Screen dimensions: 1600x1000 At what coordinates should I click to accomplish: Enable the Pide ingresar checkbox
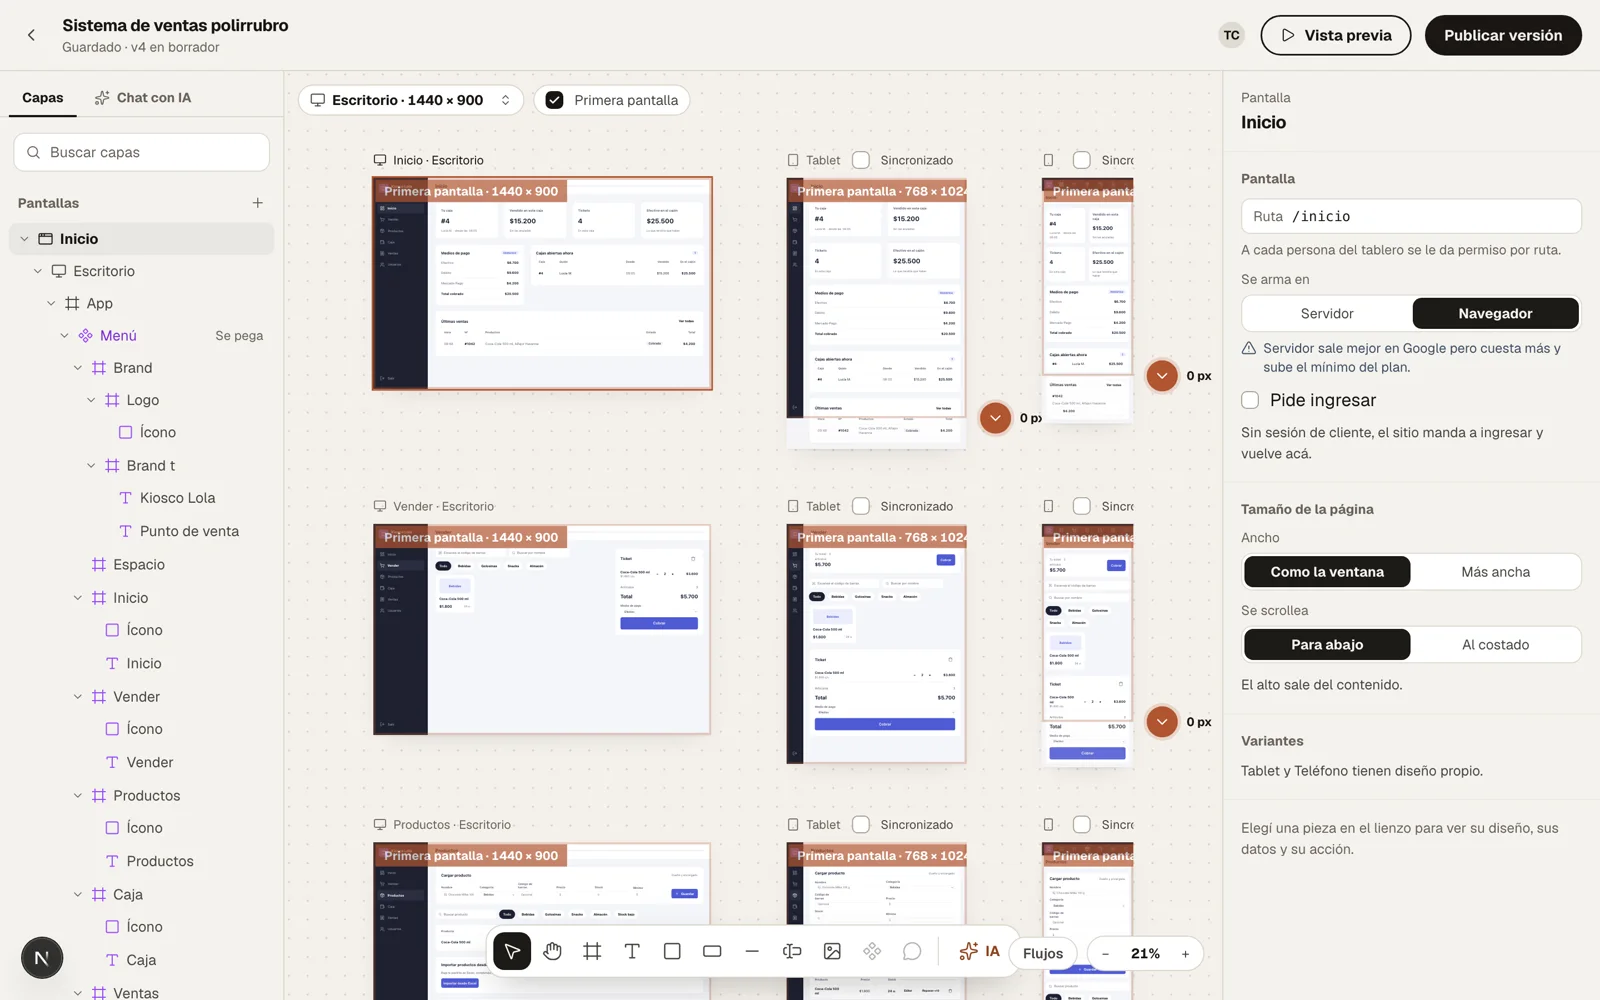click(1250, 400)
